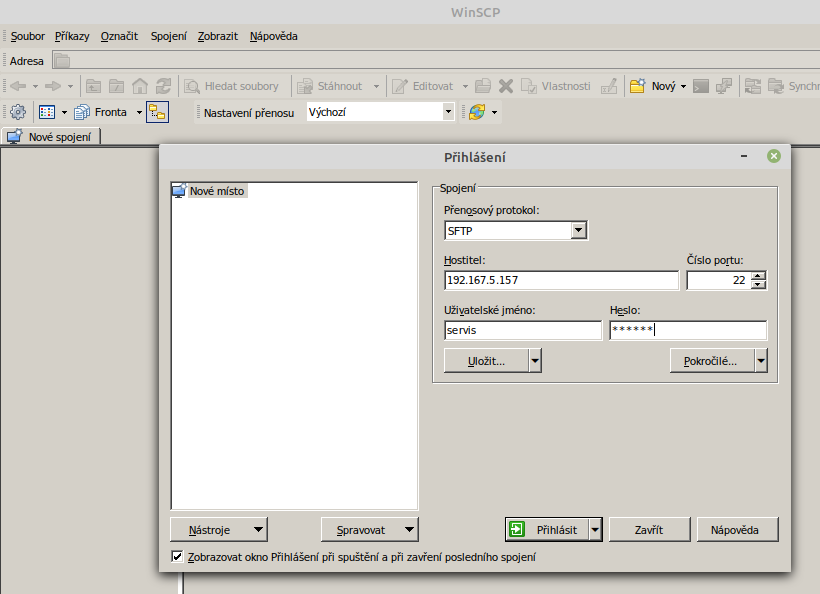
Task: Click the settings gear icon in toolbar
Action: click(x=17, y=112)
